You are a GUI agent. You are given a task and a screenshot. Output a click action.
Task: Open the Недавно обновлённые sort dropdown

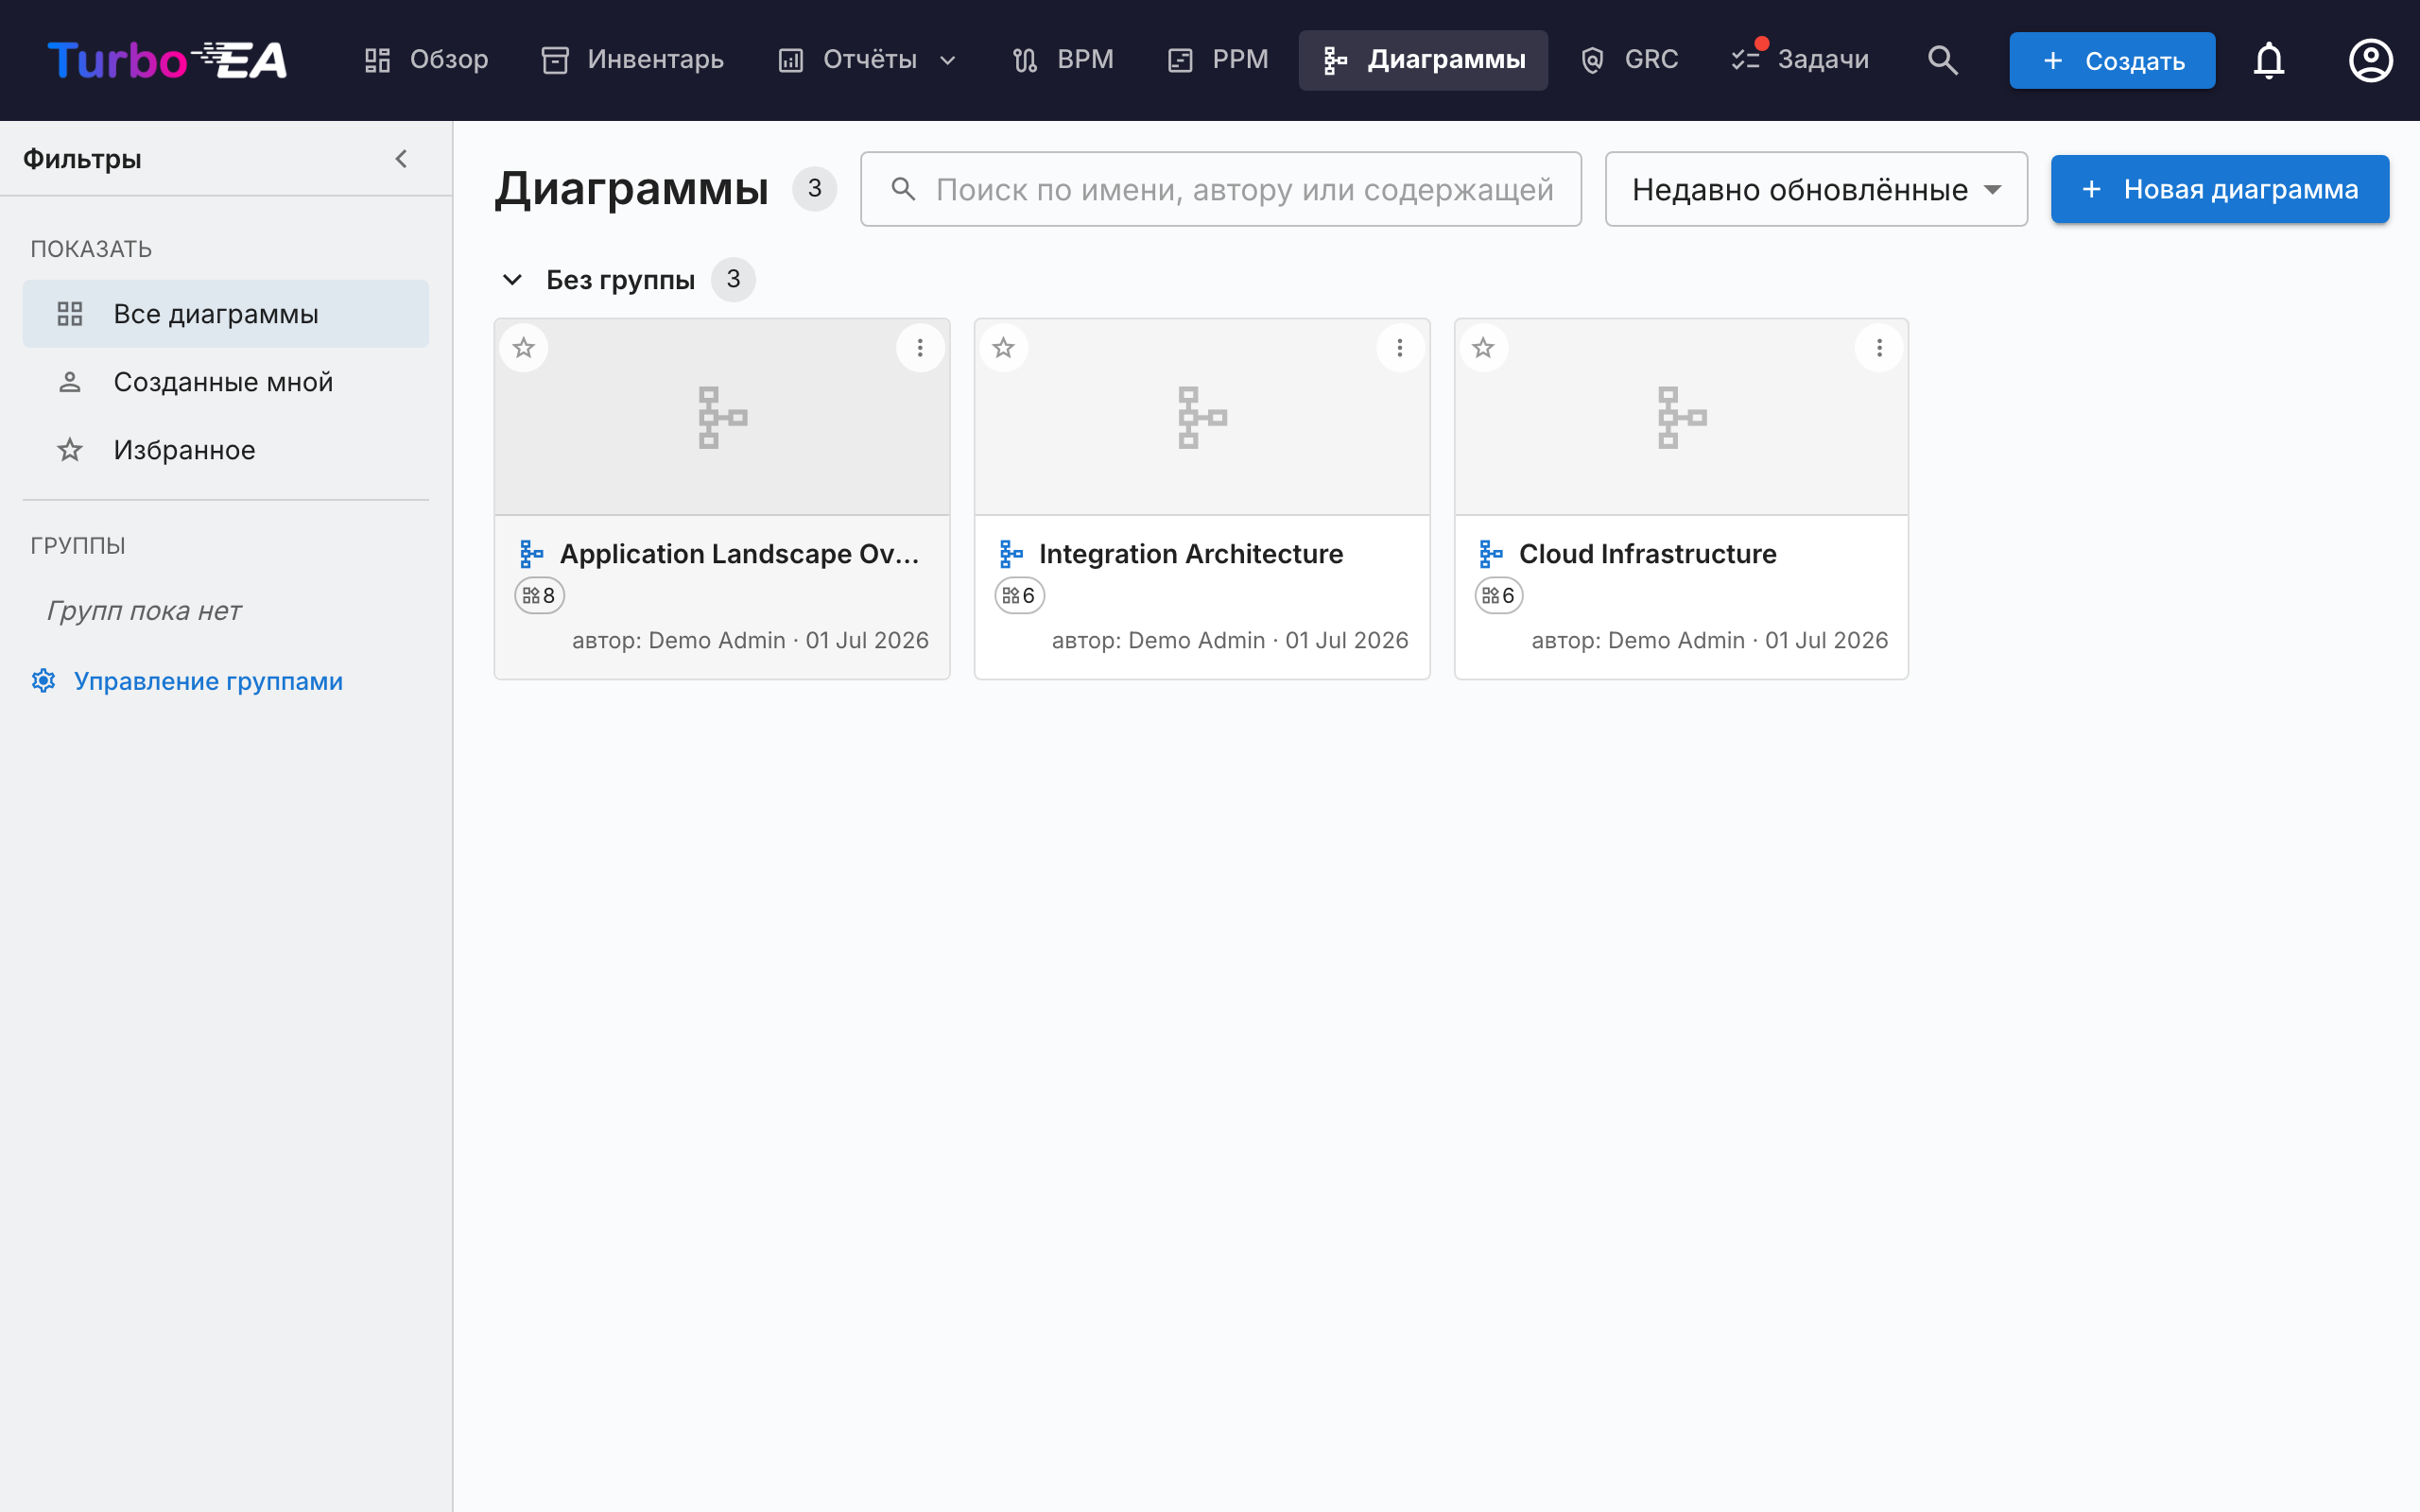point(1816,189)
